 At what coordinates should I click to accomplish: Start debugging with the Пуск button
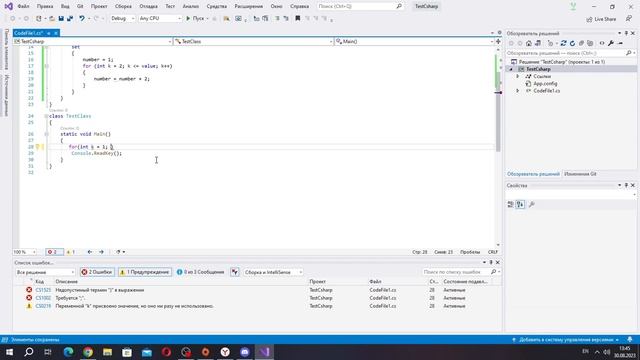[x=195, y=18]
